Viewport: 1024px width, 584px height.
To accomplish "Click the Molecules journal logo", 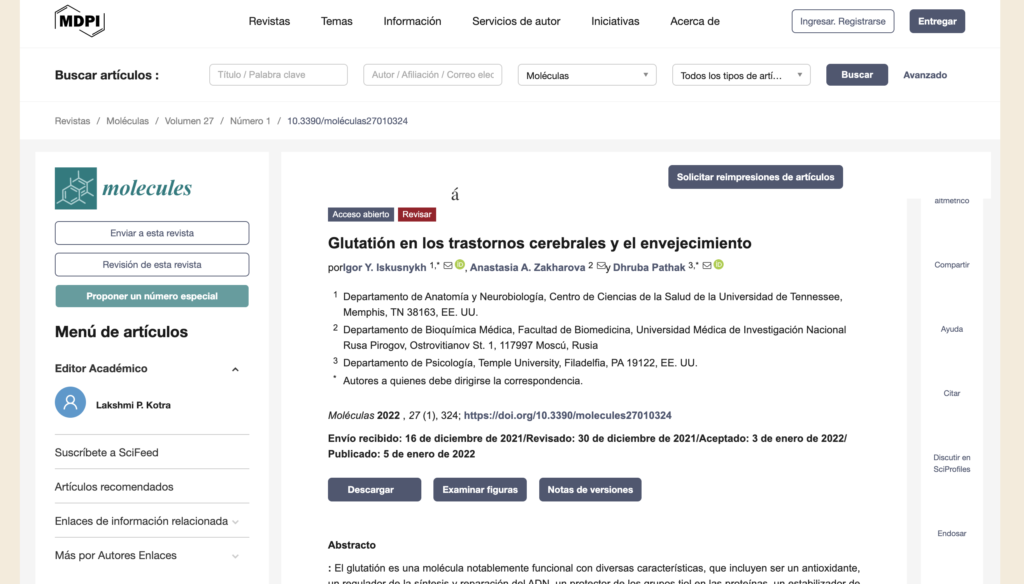I will point(123,188).
